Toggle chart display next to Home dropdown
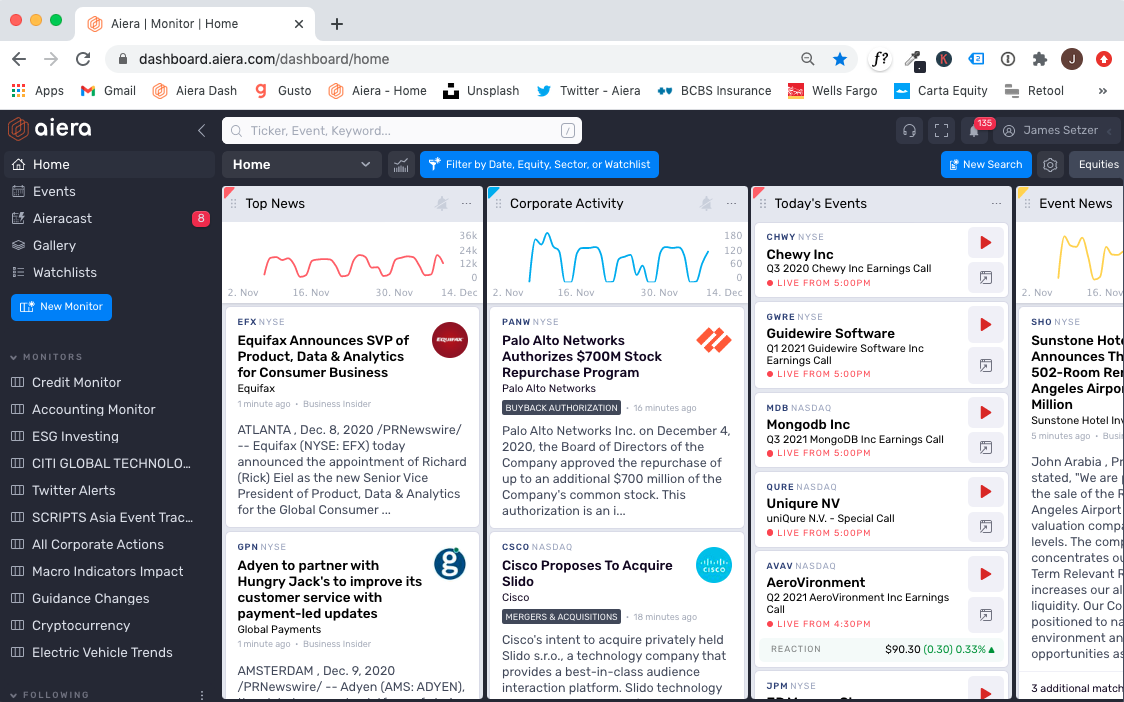1124x702 pixels. (x=401, y=165)
